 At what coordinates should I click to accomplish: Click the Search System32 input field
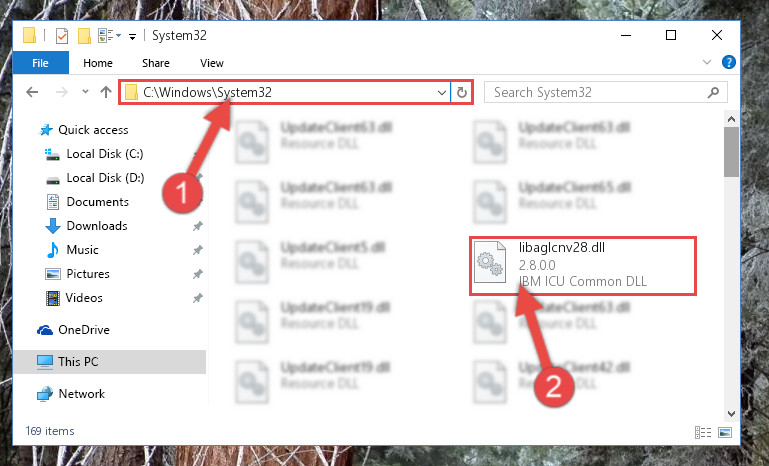[x=598, y=92]
